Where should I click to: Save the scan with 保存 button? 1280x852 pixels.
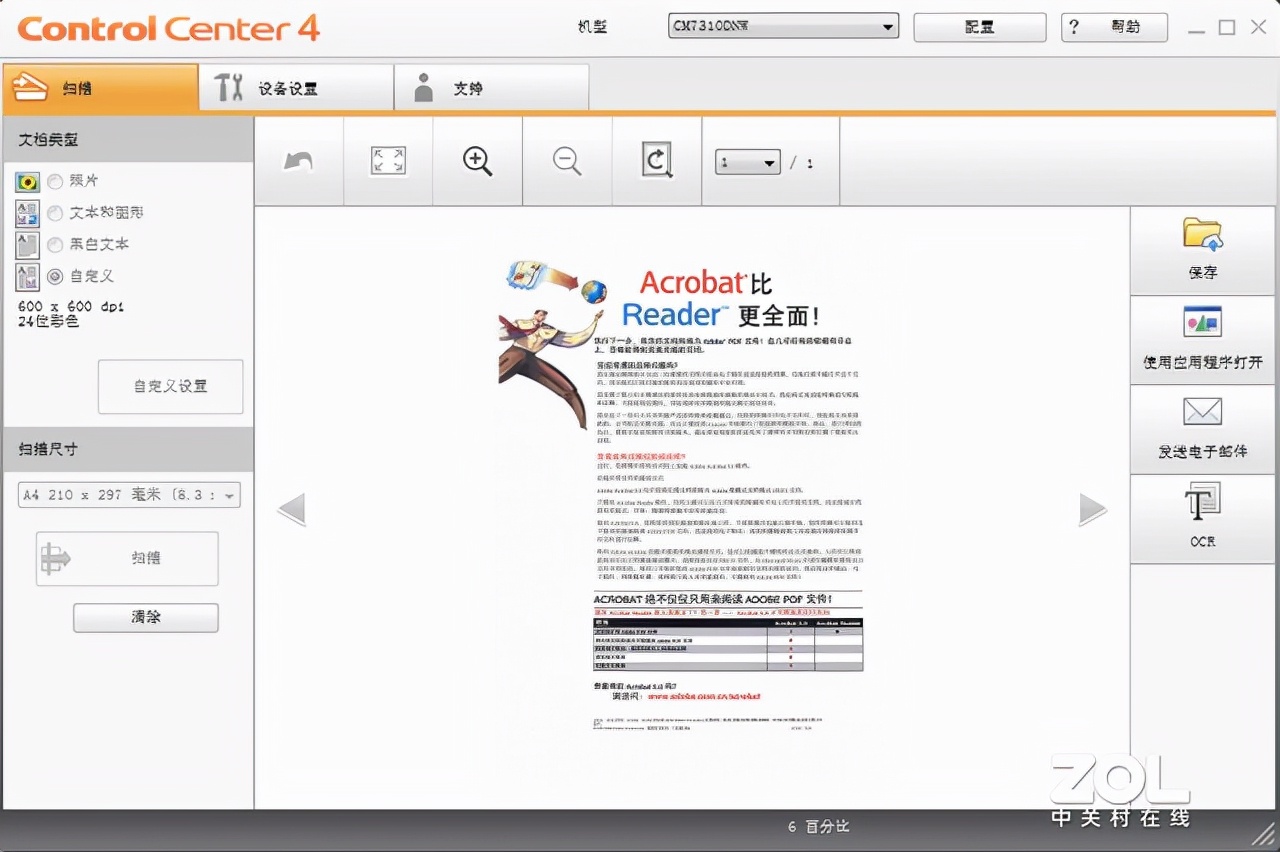pos(1203,251)
